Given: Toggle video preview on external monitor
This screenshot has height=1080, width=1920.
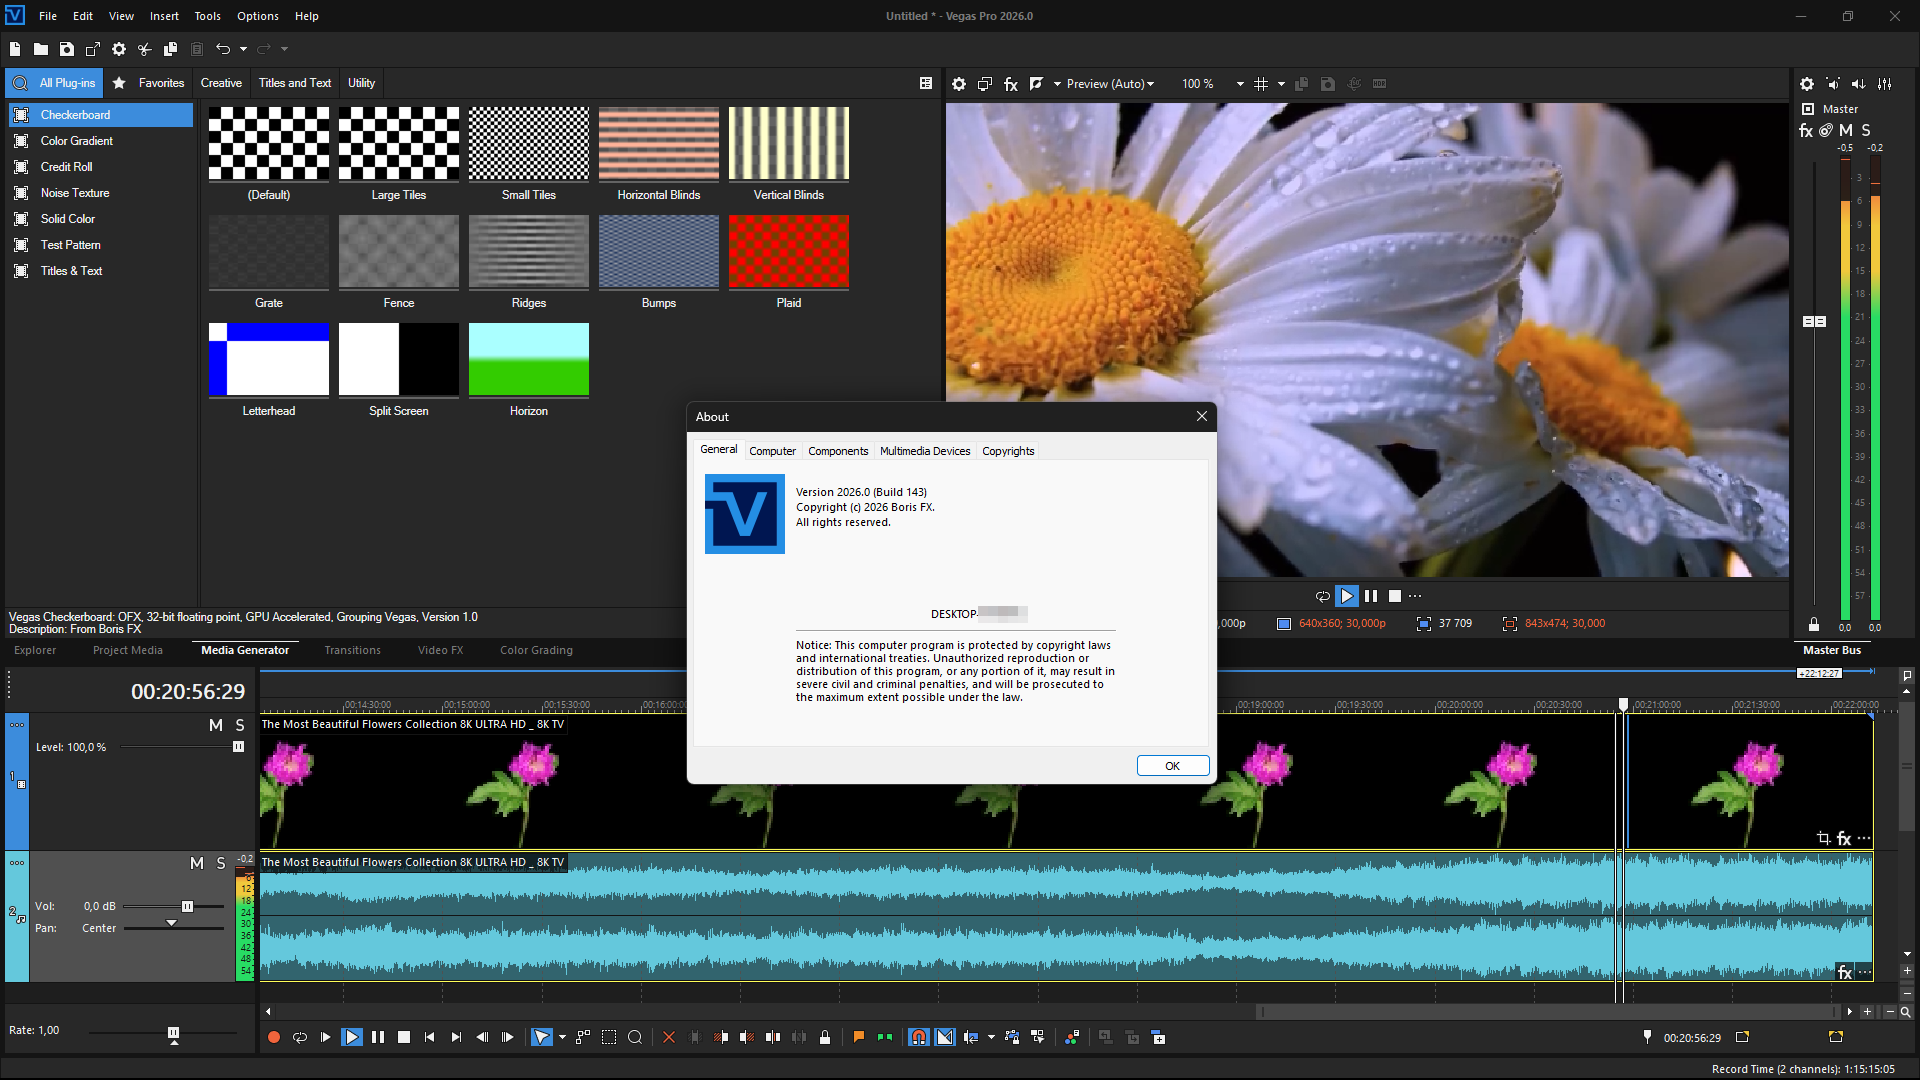Looking at the screenshot, I should coord(985,84).
